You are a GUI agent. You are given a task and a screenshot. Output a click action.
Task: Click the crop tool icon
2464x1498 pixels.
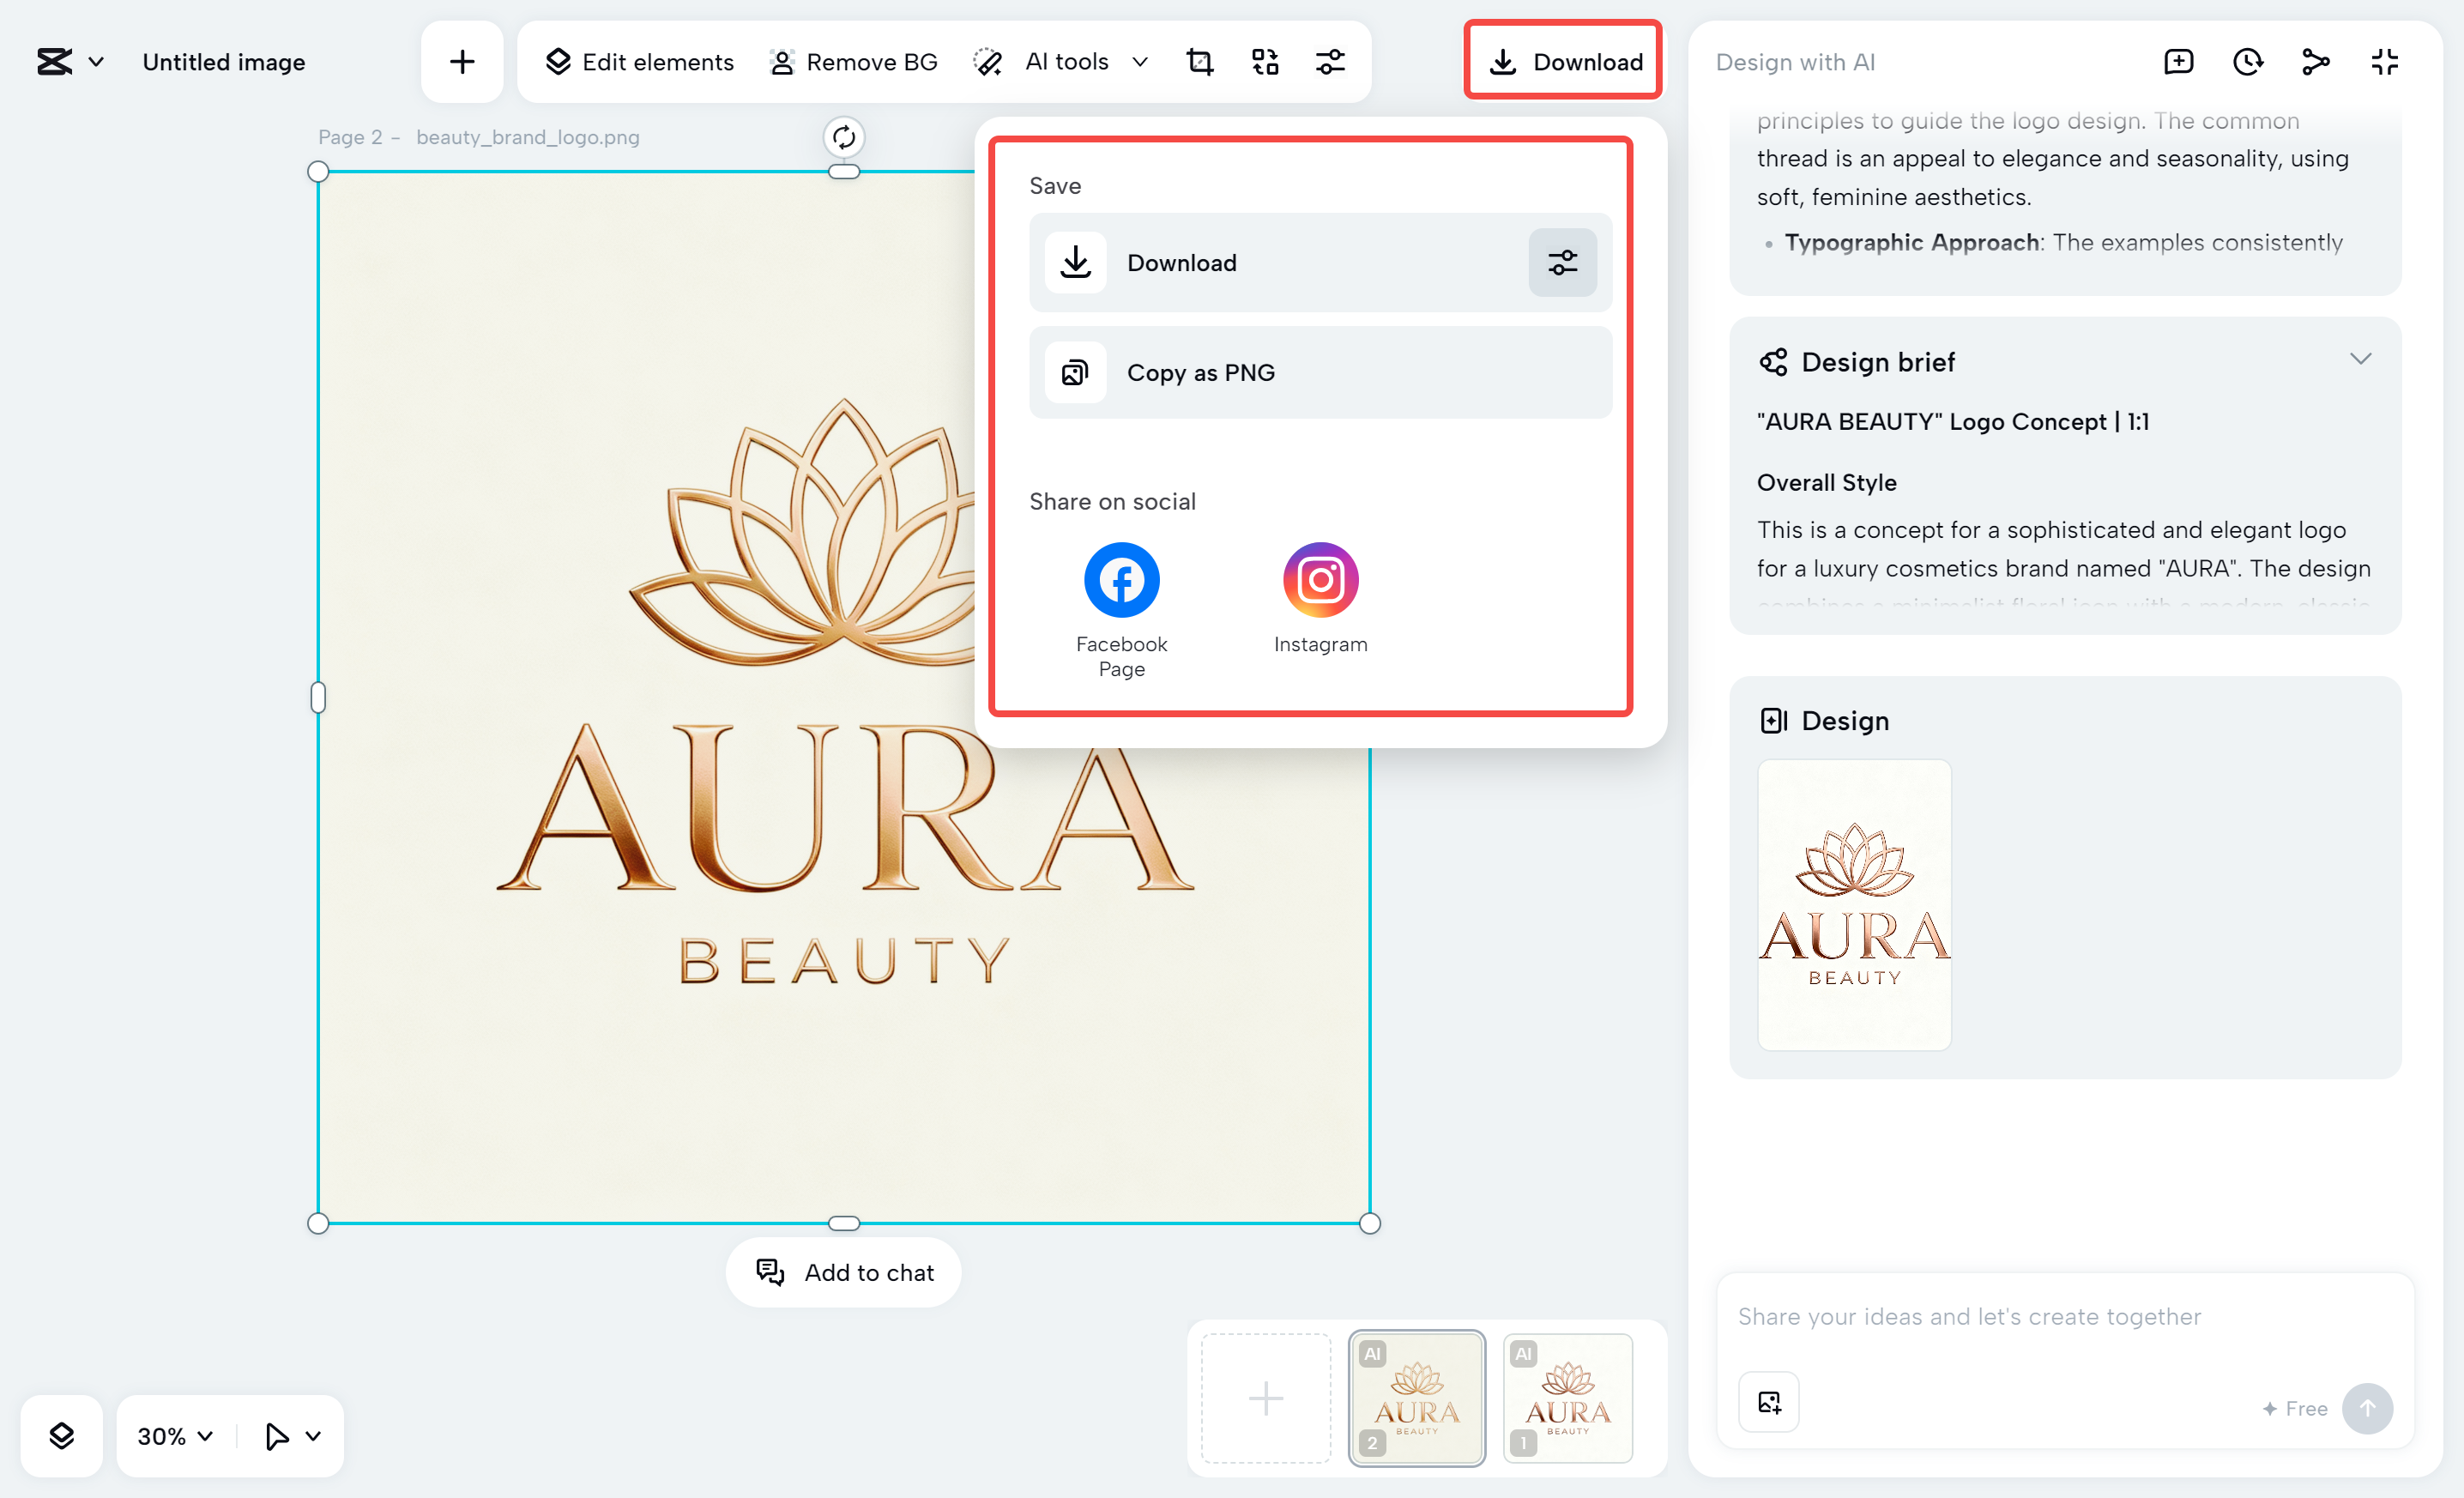click(1199, 62)
